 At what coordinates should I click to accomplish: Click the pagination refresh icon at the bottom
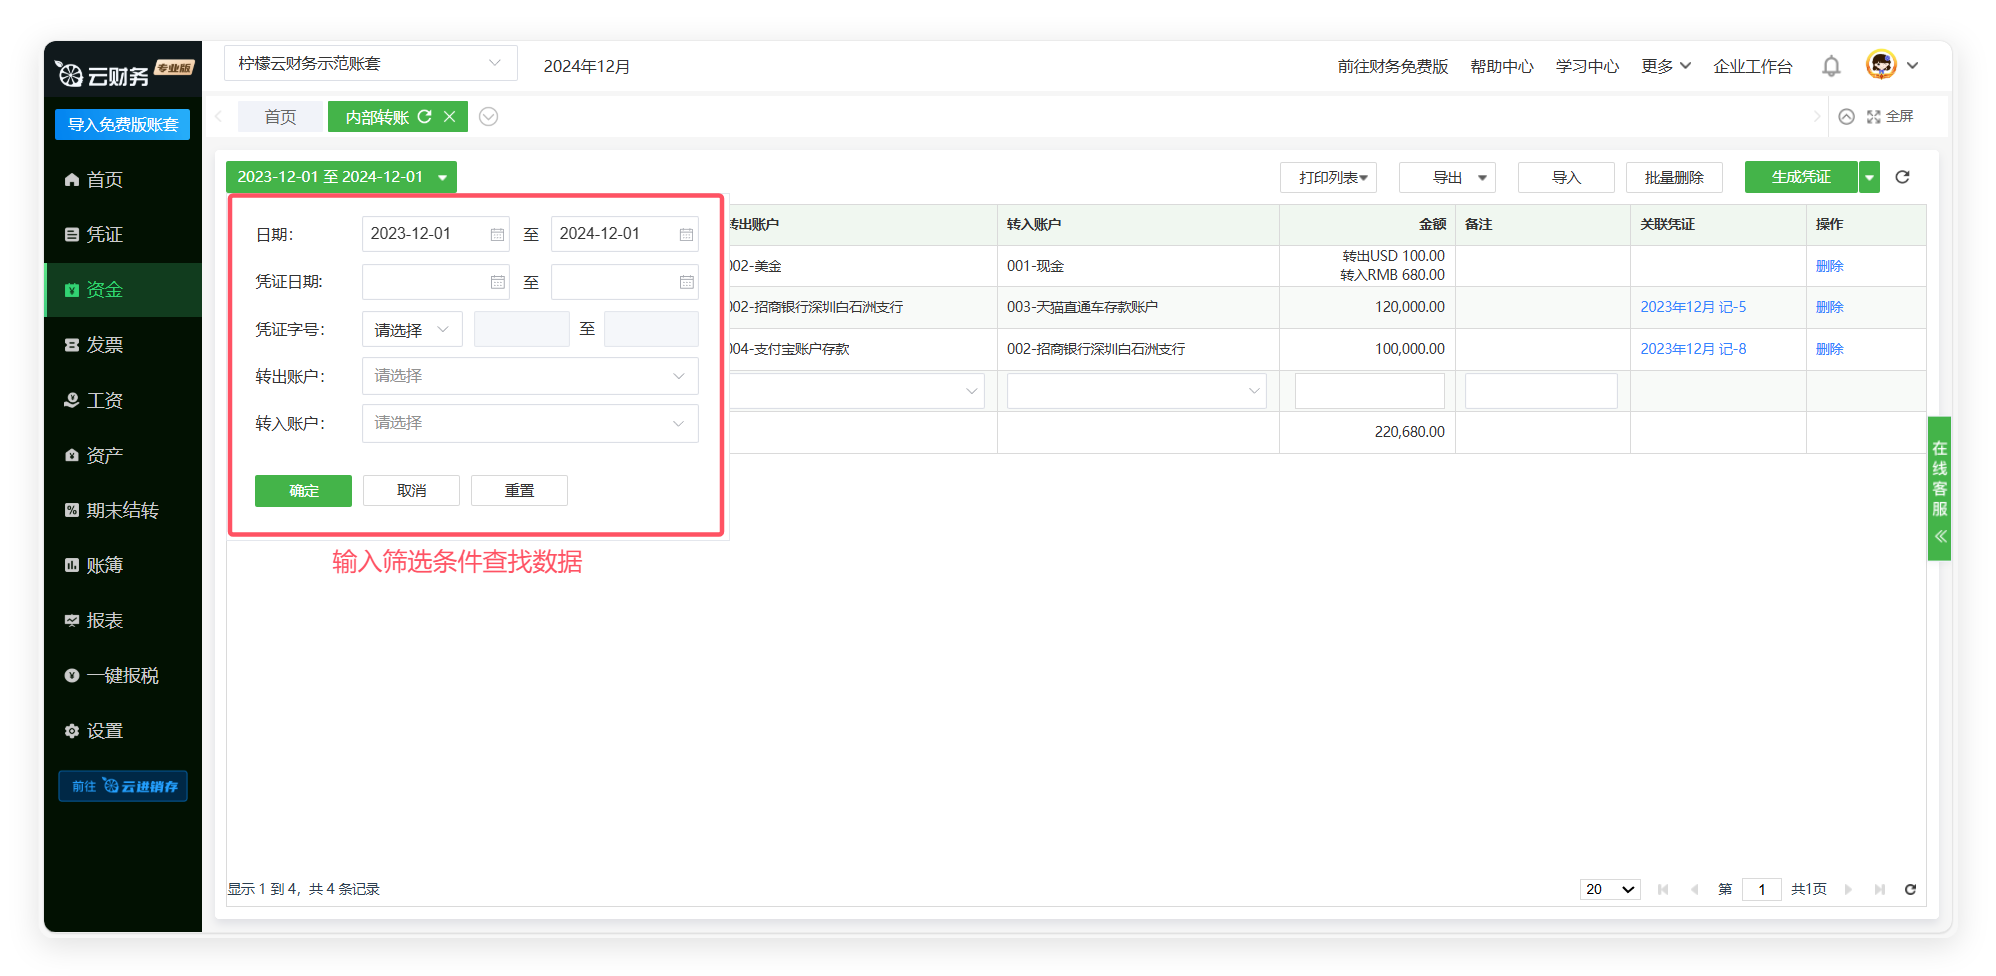coord(1910,889)
